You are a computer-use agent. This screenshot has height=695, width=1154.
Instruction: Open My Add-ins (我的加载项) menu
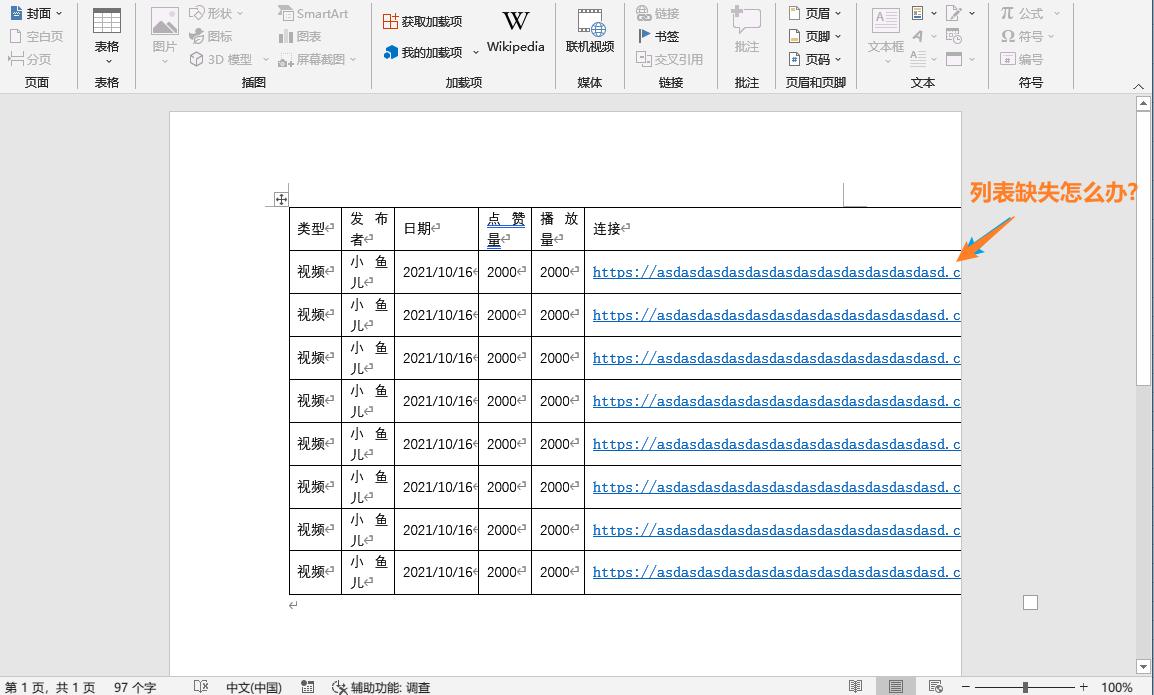[x=431, y=52]
